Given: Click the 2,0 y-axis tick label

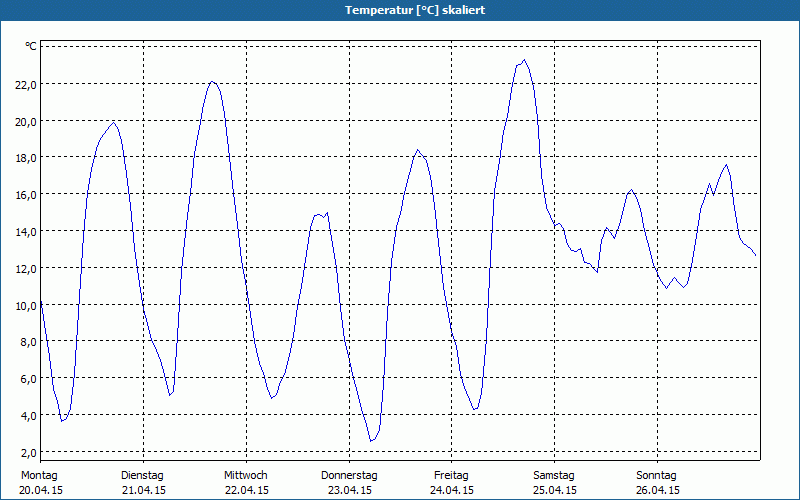Looking at the screenshot, I should click(28, 452).
